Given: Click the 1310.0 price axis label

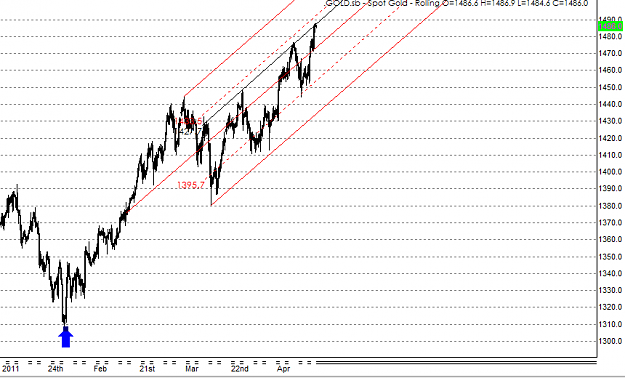Looking at the screenshot, I should (x=610, y=324).
